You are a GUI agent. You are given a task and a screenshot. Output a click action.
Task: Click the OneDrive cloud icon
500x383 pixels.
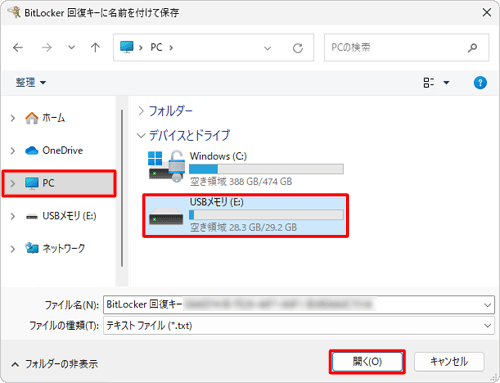pyautogui.click(x=32, y=151)
